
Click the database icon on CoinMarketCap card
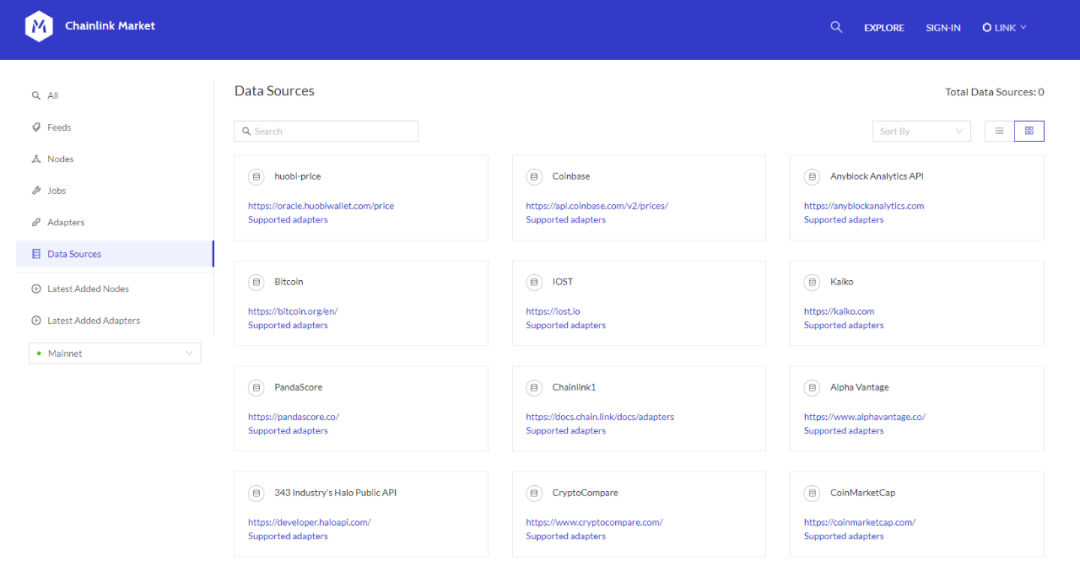[x=812, y=493]
